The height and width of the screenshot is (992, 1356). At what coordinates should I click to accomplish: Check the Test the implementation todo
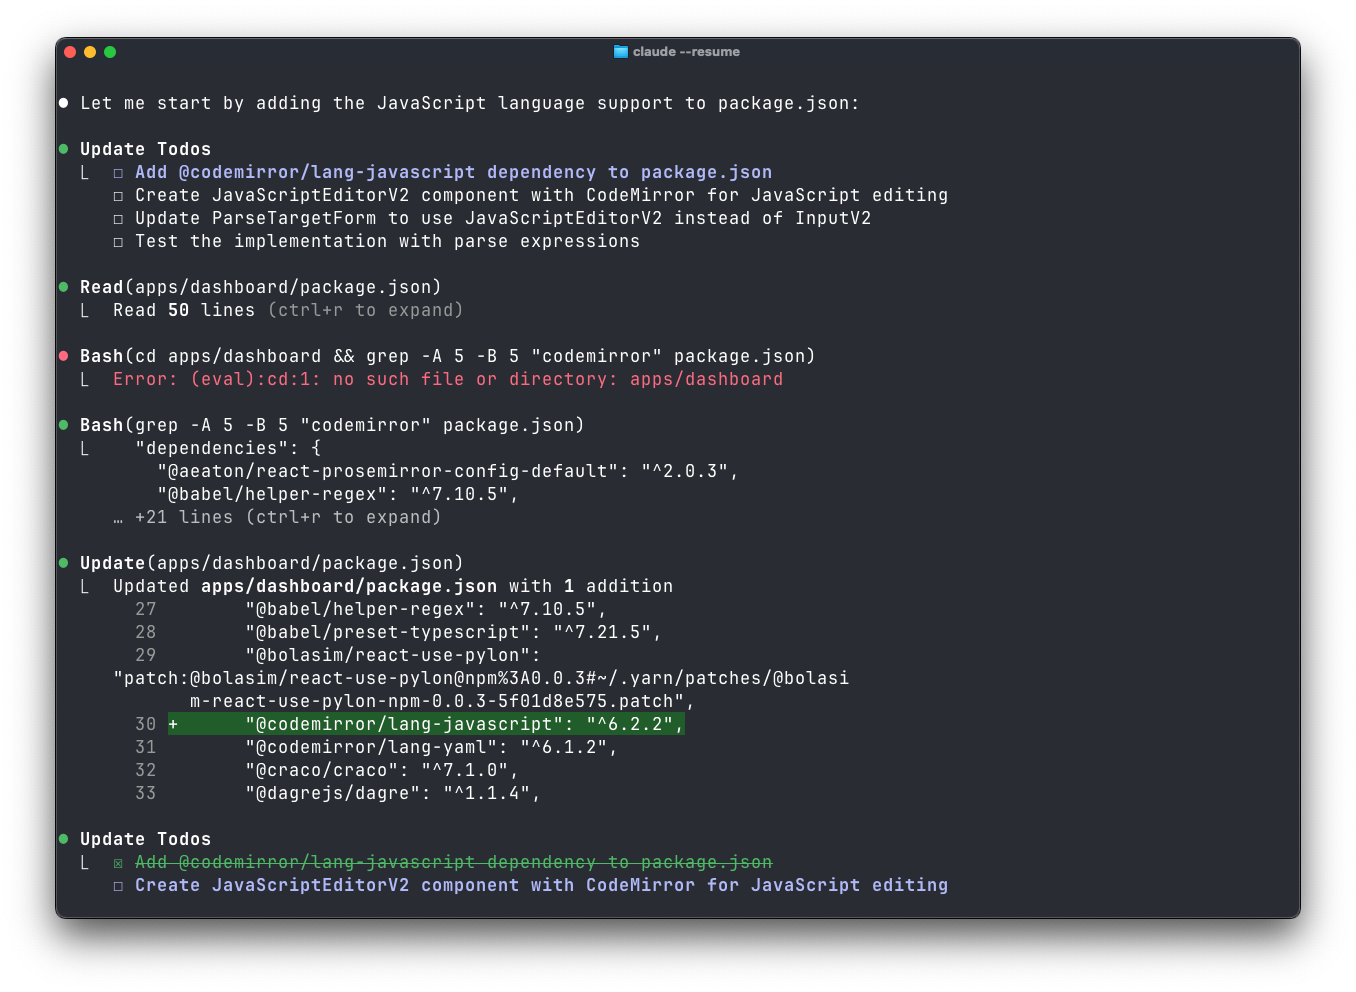coord(117,240)
